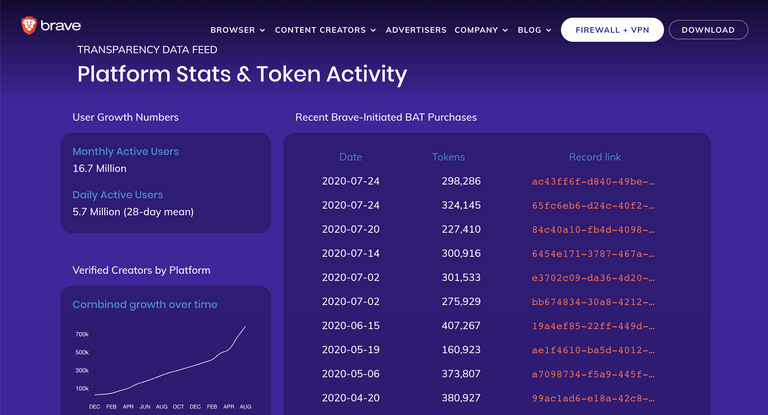
Task: Expand the Browser dropdown chevron
Action: click(x=262, y=30)
